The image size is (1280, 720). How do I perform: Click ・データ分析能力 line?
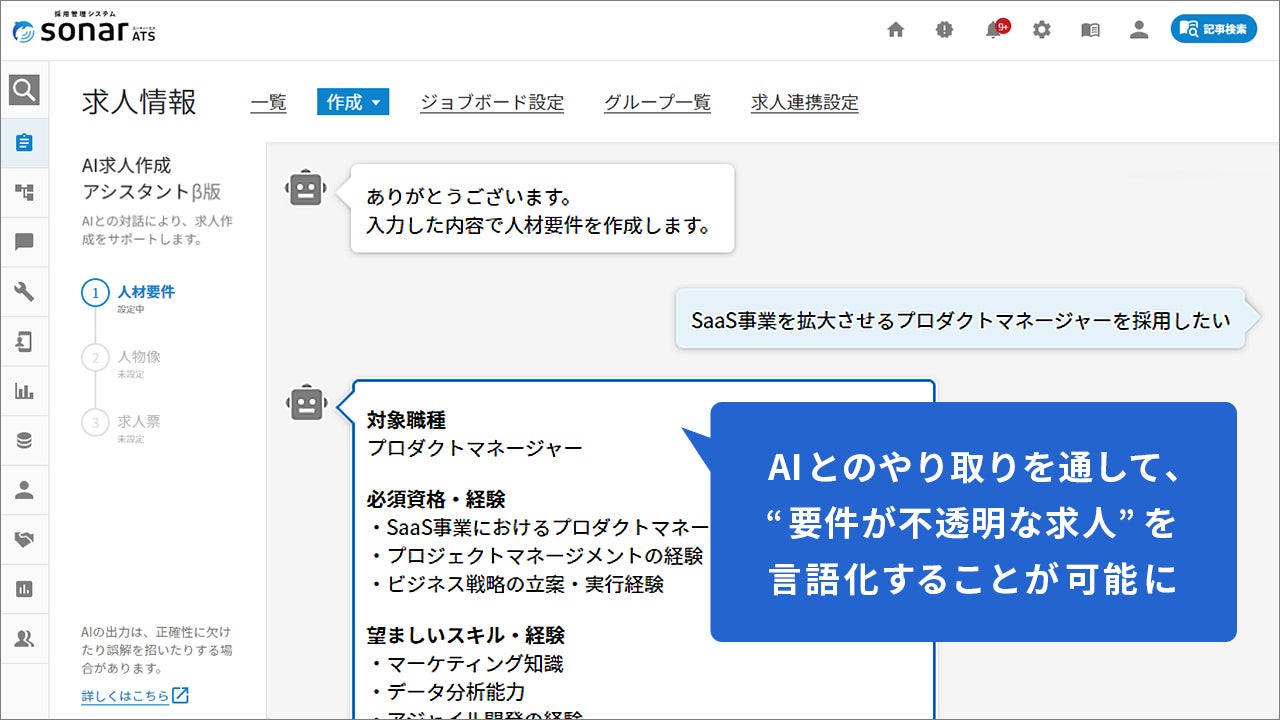[x=445, y=691]
